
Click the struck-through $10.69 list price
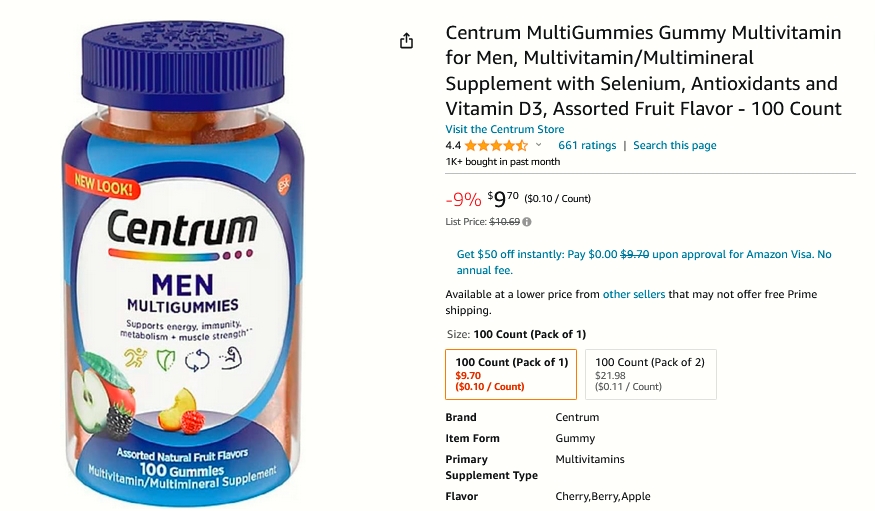point(504,222)
